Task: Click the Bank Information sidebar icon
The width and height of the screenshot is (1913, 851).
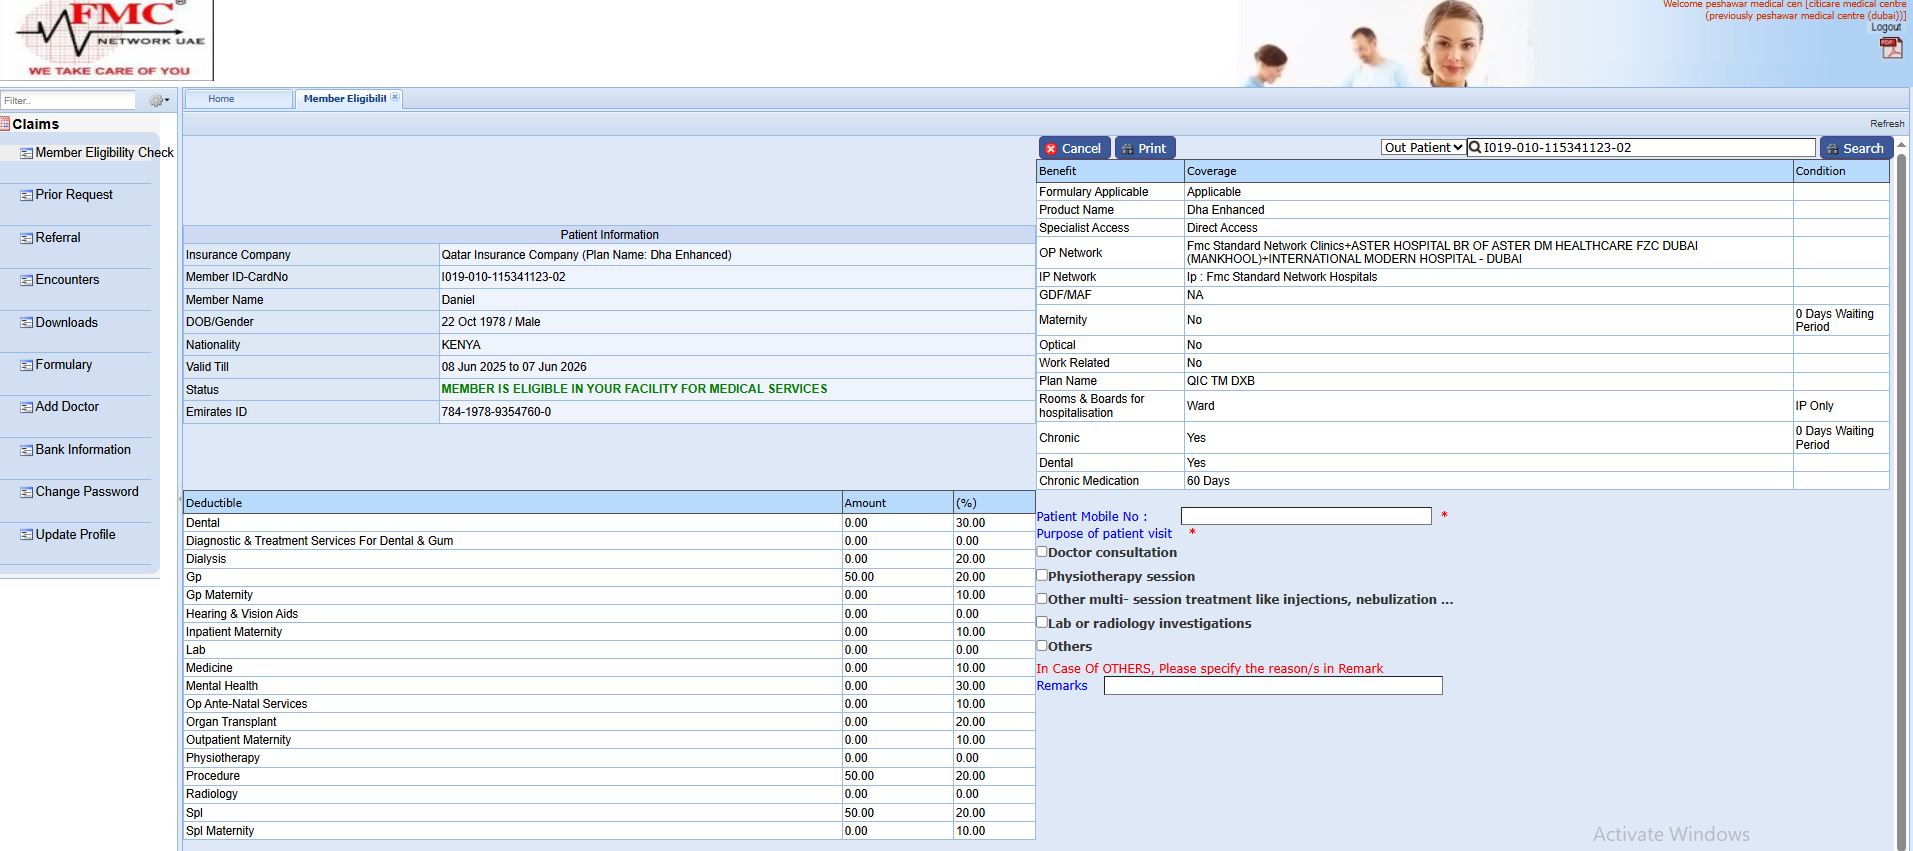Action: point(27,451)
